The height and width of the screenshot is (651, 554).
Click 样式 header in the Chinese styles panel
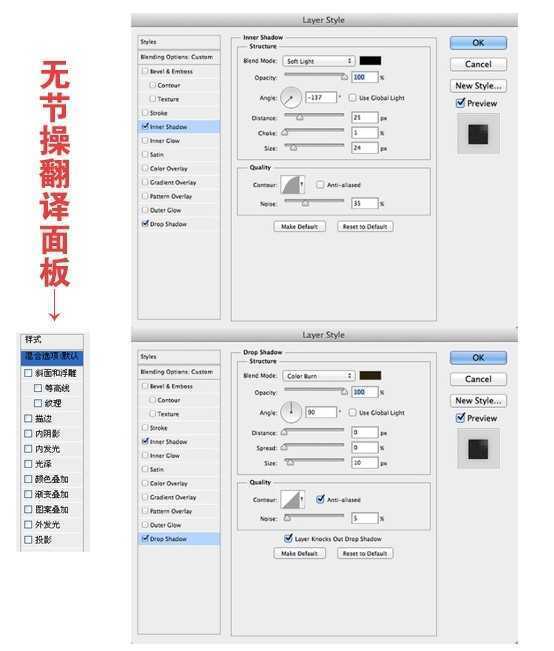(x=52, y=340)
